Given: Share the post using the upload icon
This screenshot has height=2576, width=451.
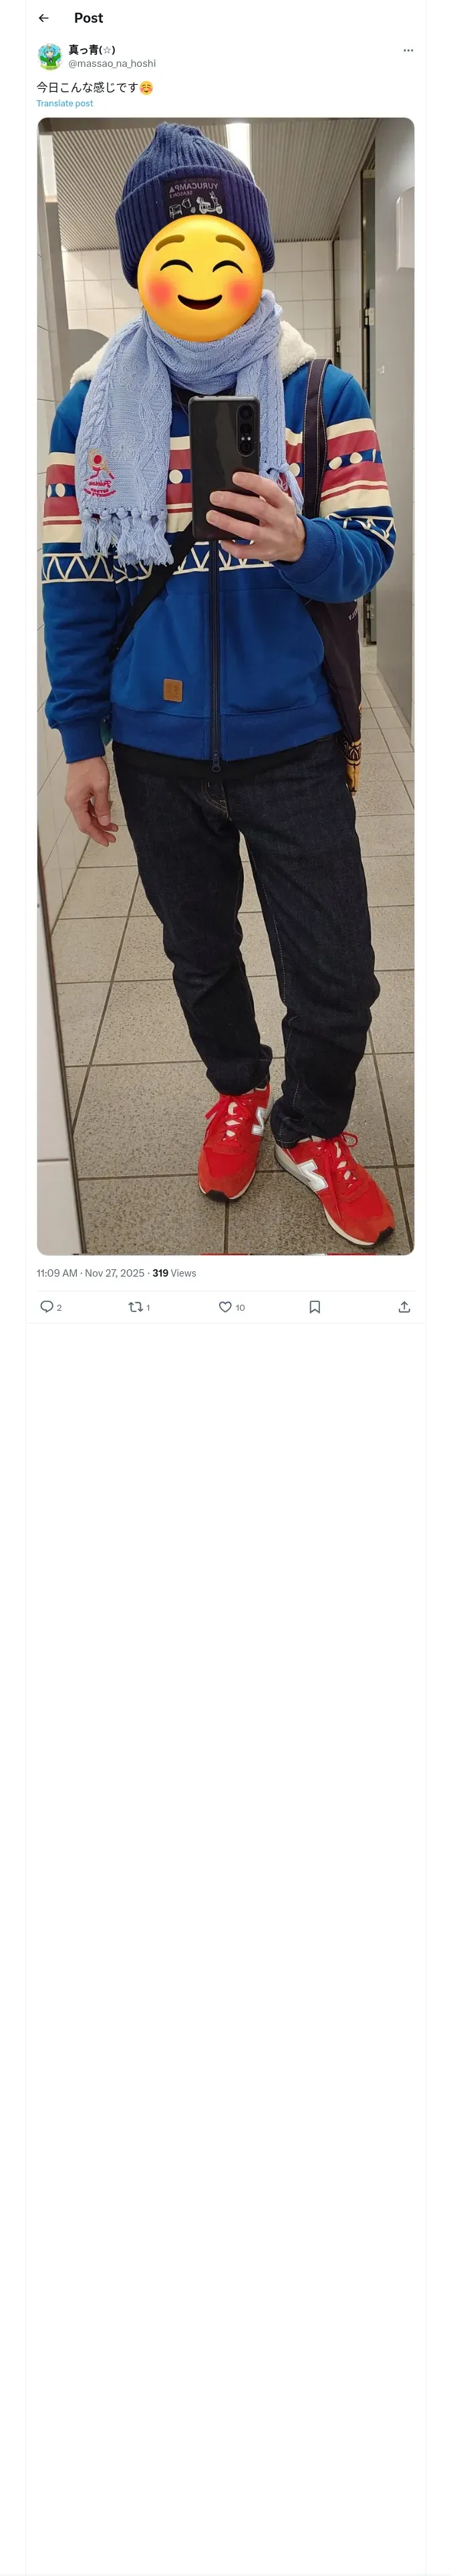Looking at the screenshot, I should point(404,1306).
